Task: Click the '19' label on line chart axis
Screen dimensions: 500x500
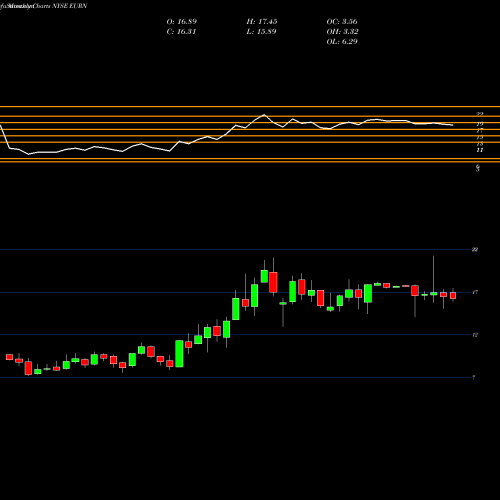Action: [x=480, y=124]
